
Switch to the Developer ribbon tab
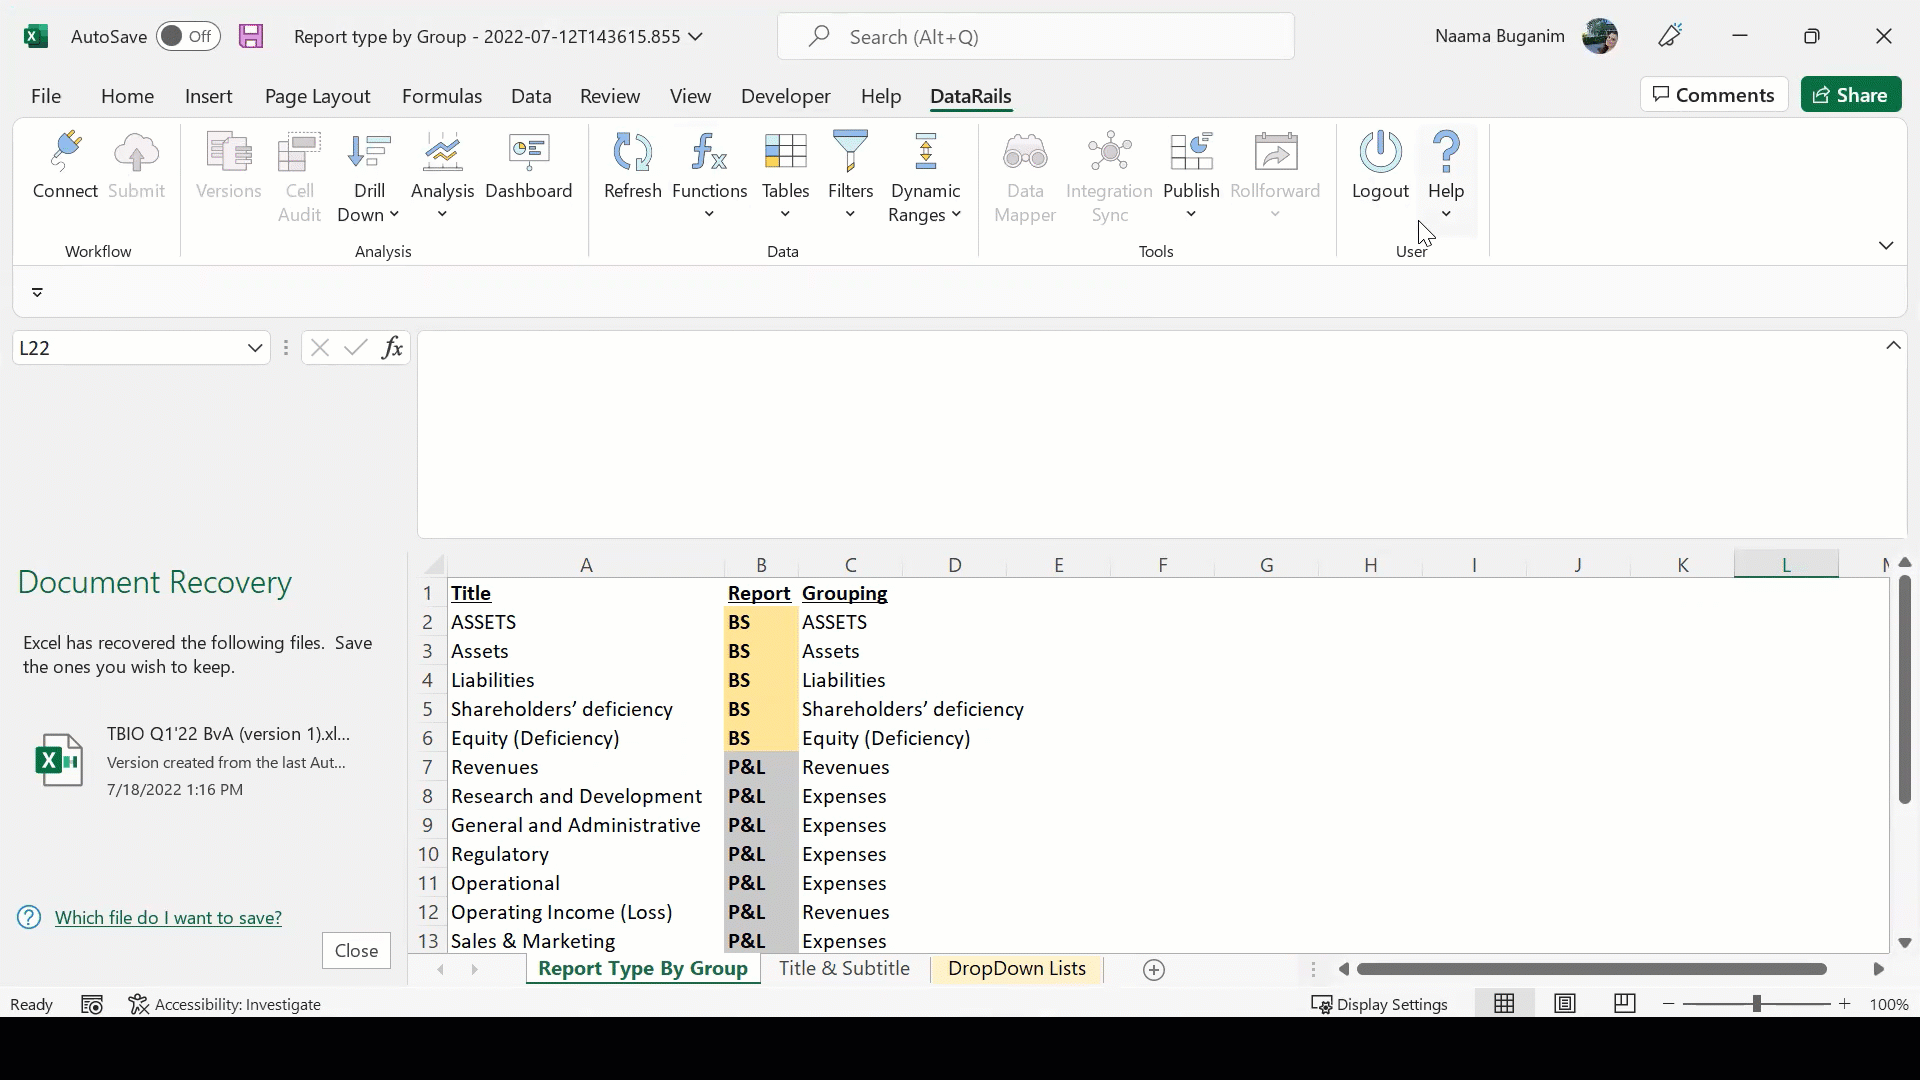click(x=786, y=96)
